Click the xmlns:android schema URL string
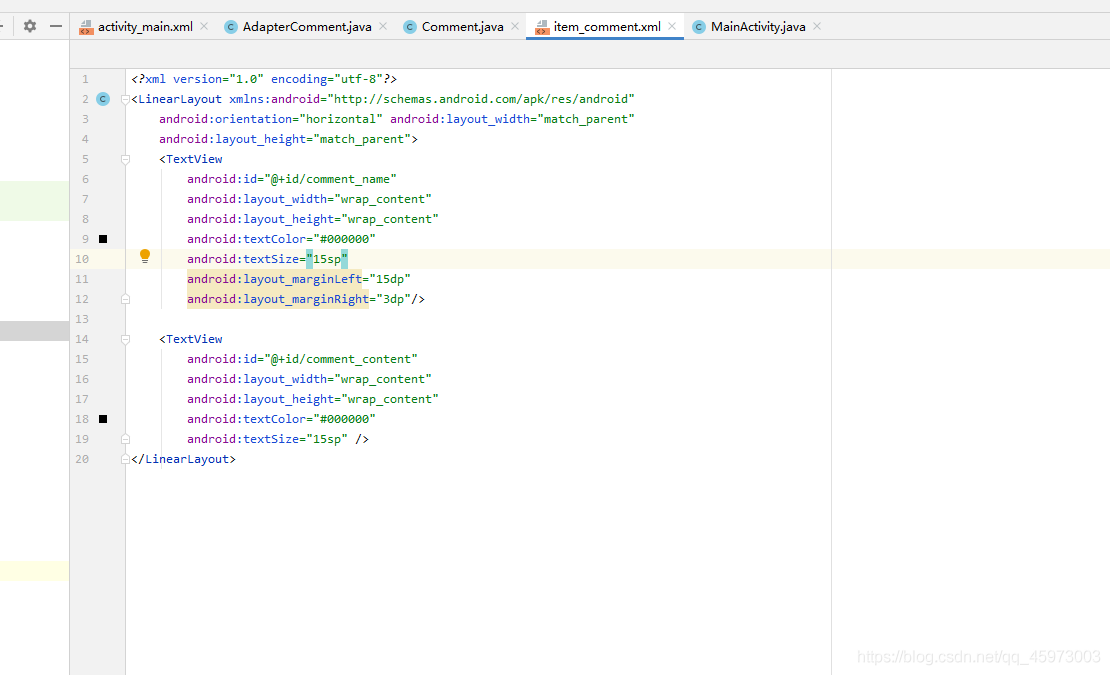1110x675 pixels. [481, 99]
